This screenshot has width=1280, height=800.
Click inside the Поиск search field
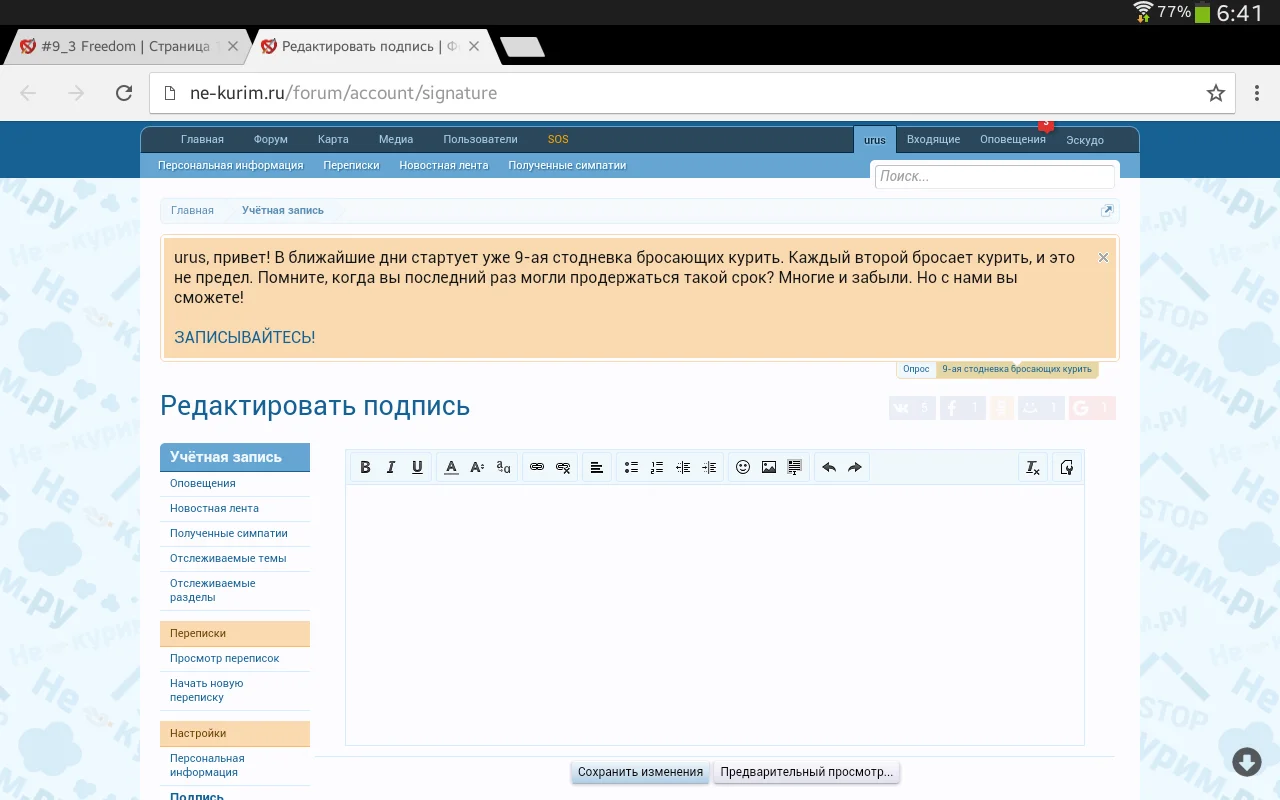[x=994, y=176]
